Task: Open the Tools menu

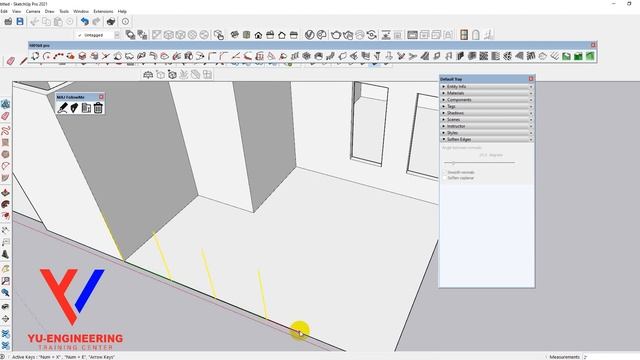Action: click(x=64, y=11)
